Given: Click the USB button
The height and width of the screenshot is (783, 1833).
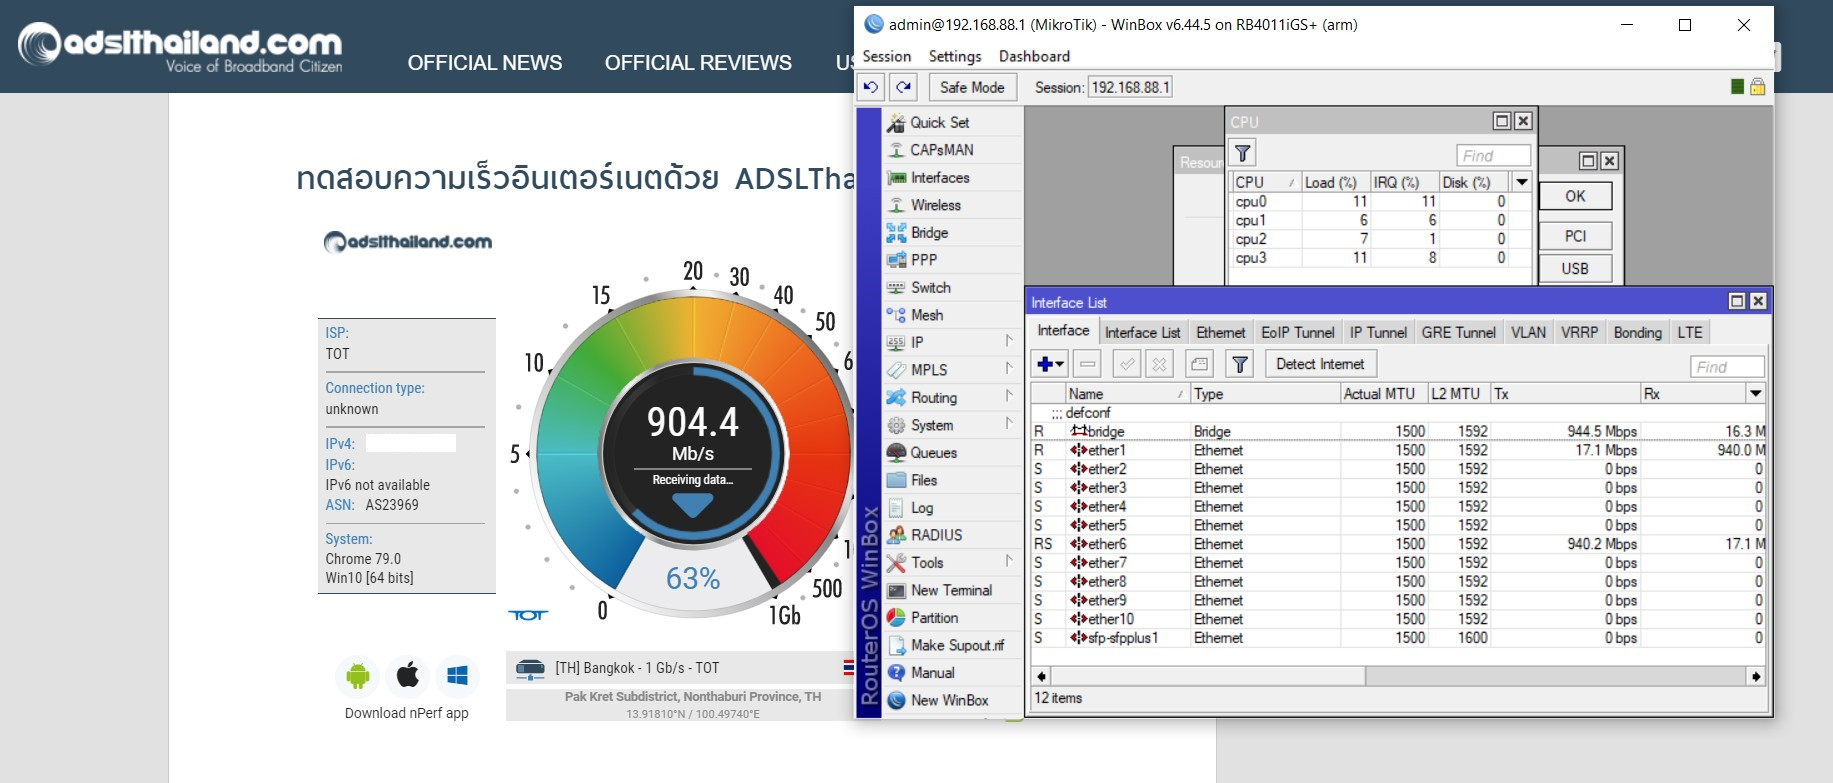Looking at the screenshot, I should [x=1575, y=268].
